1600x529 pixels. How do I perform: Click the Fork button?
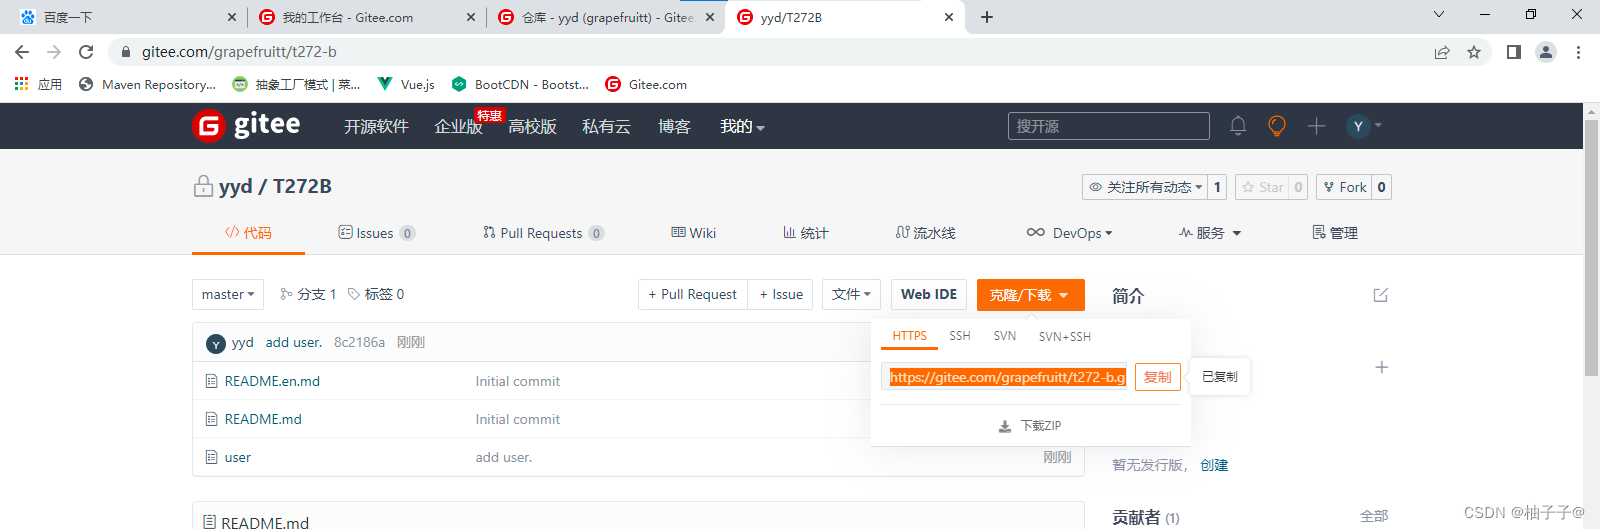coord(1343,187)
